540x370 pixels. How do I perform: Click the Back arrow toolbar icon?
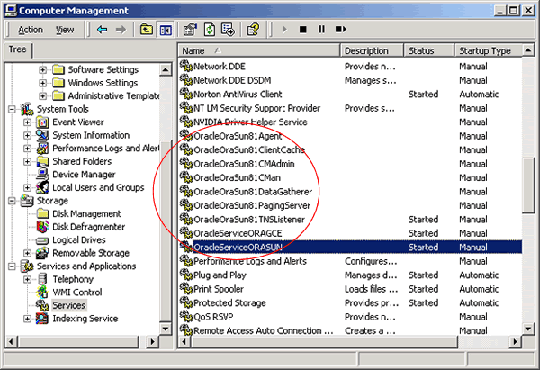pyautogui.click(x=102, y=30)
